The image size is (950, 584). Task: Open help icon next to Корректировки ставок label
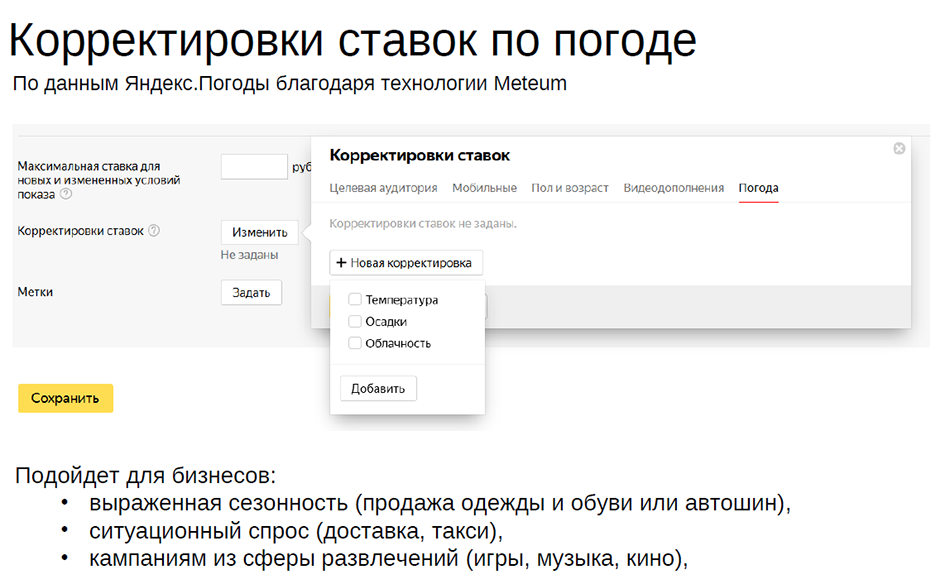[154, 231]
